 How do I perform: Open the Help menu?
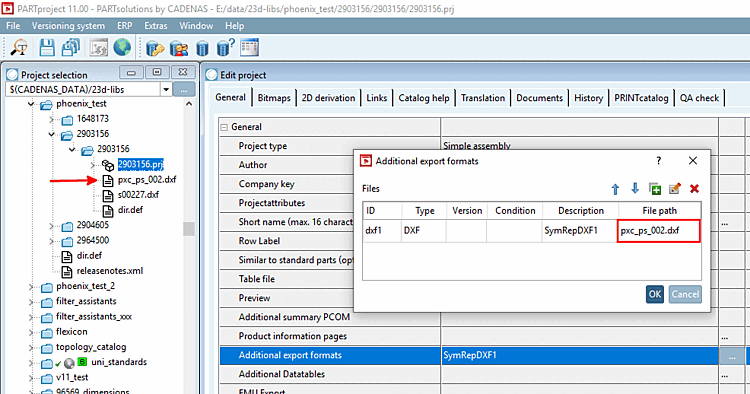234,26
